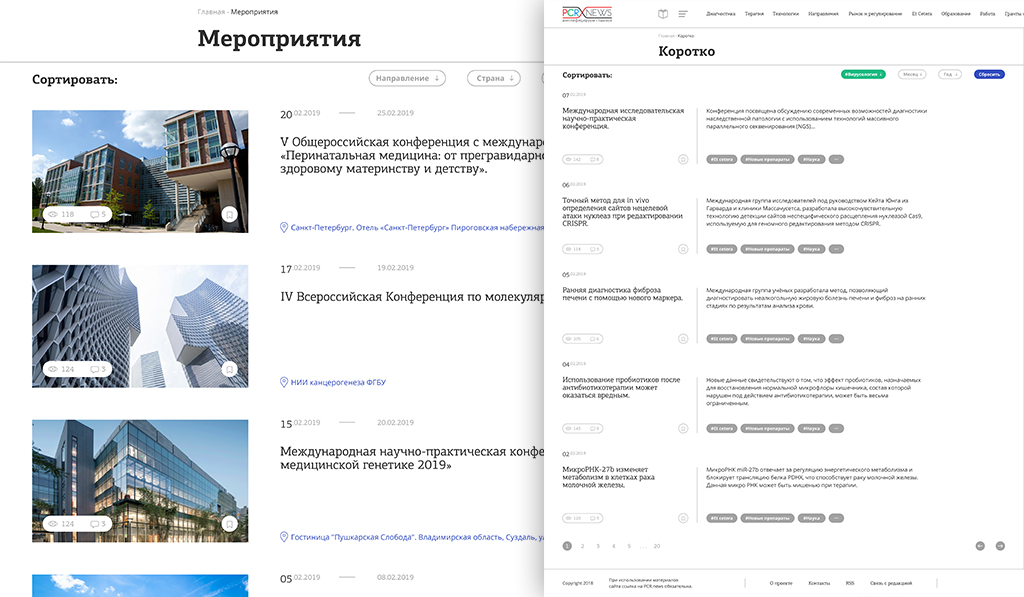Open the green Вирусология filter dropdown

coord(863,74)
